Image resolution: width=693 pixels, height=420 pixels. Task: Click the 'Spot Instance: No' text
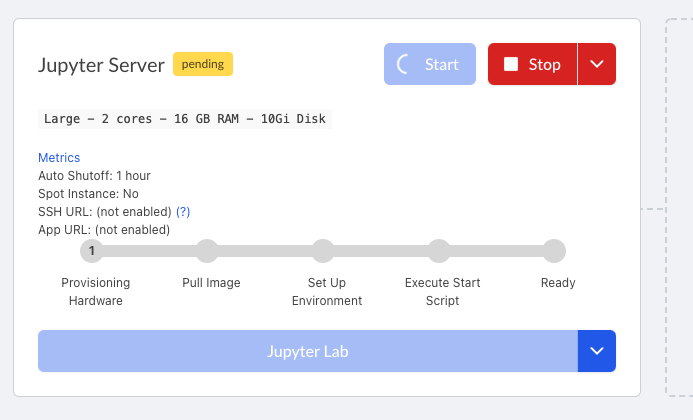click(x=88, y=194)
